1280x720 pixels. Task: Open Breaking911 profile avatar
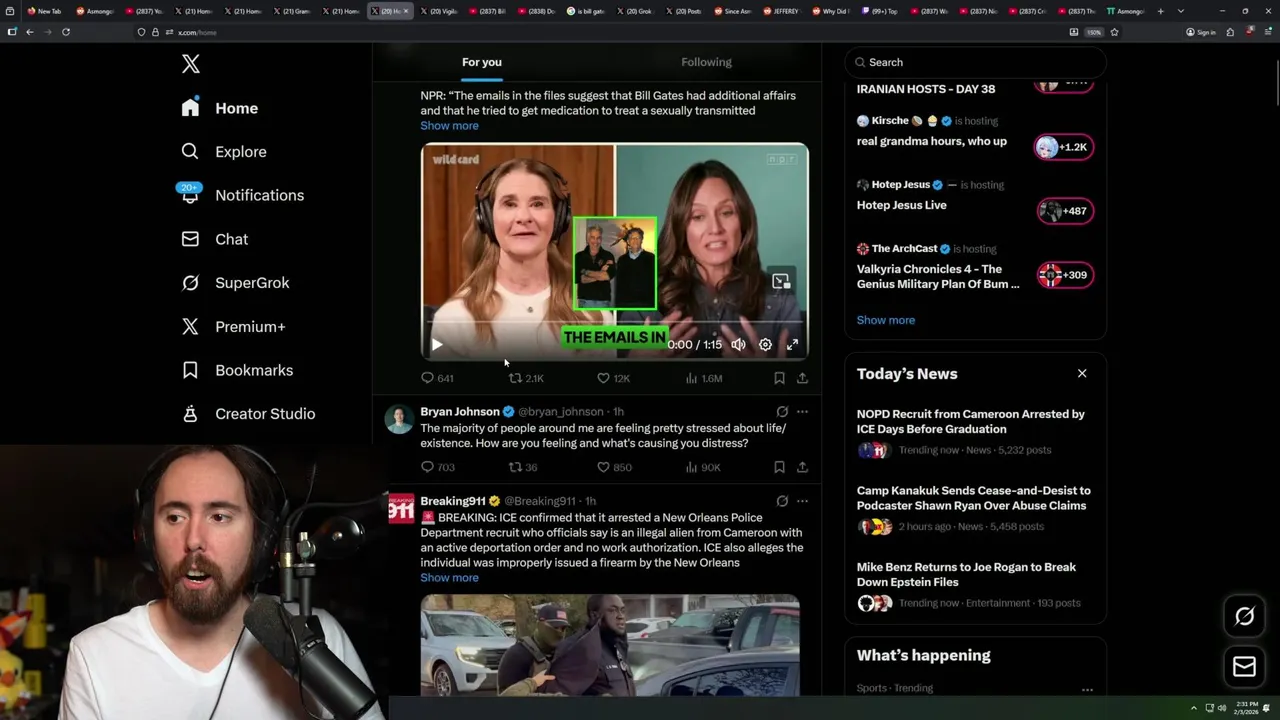(x=400, y=508)
